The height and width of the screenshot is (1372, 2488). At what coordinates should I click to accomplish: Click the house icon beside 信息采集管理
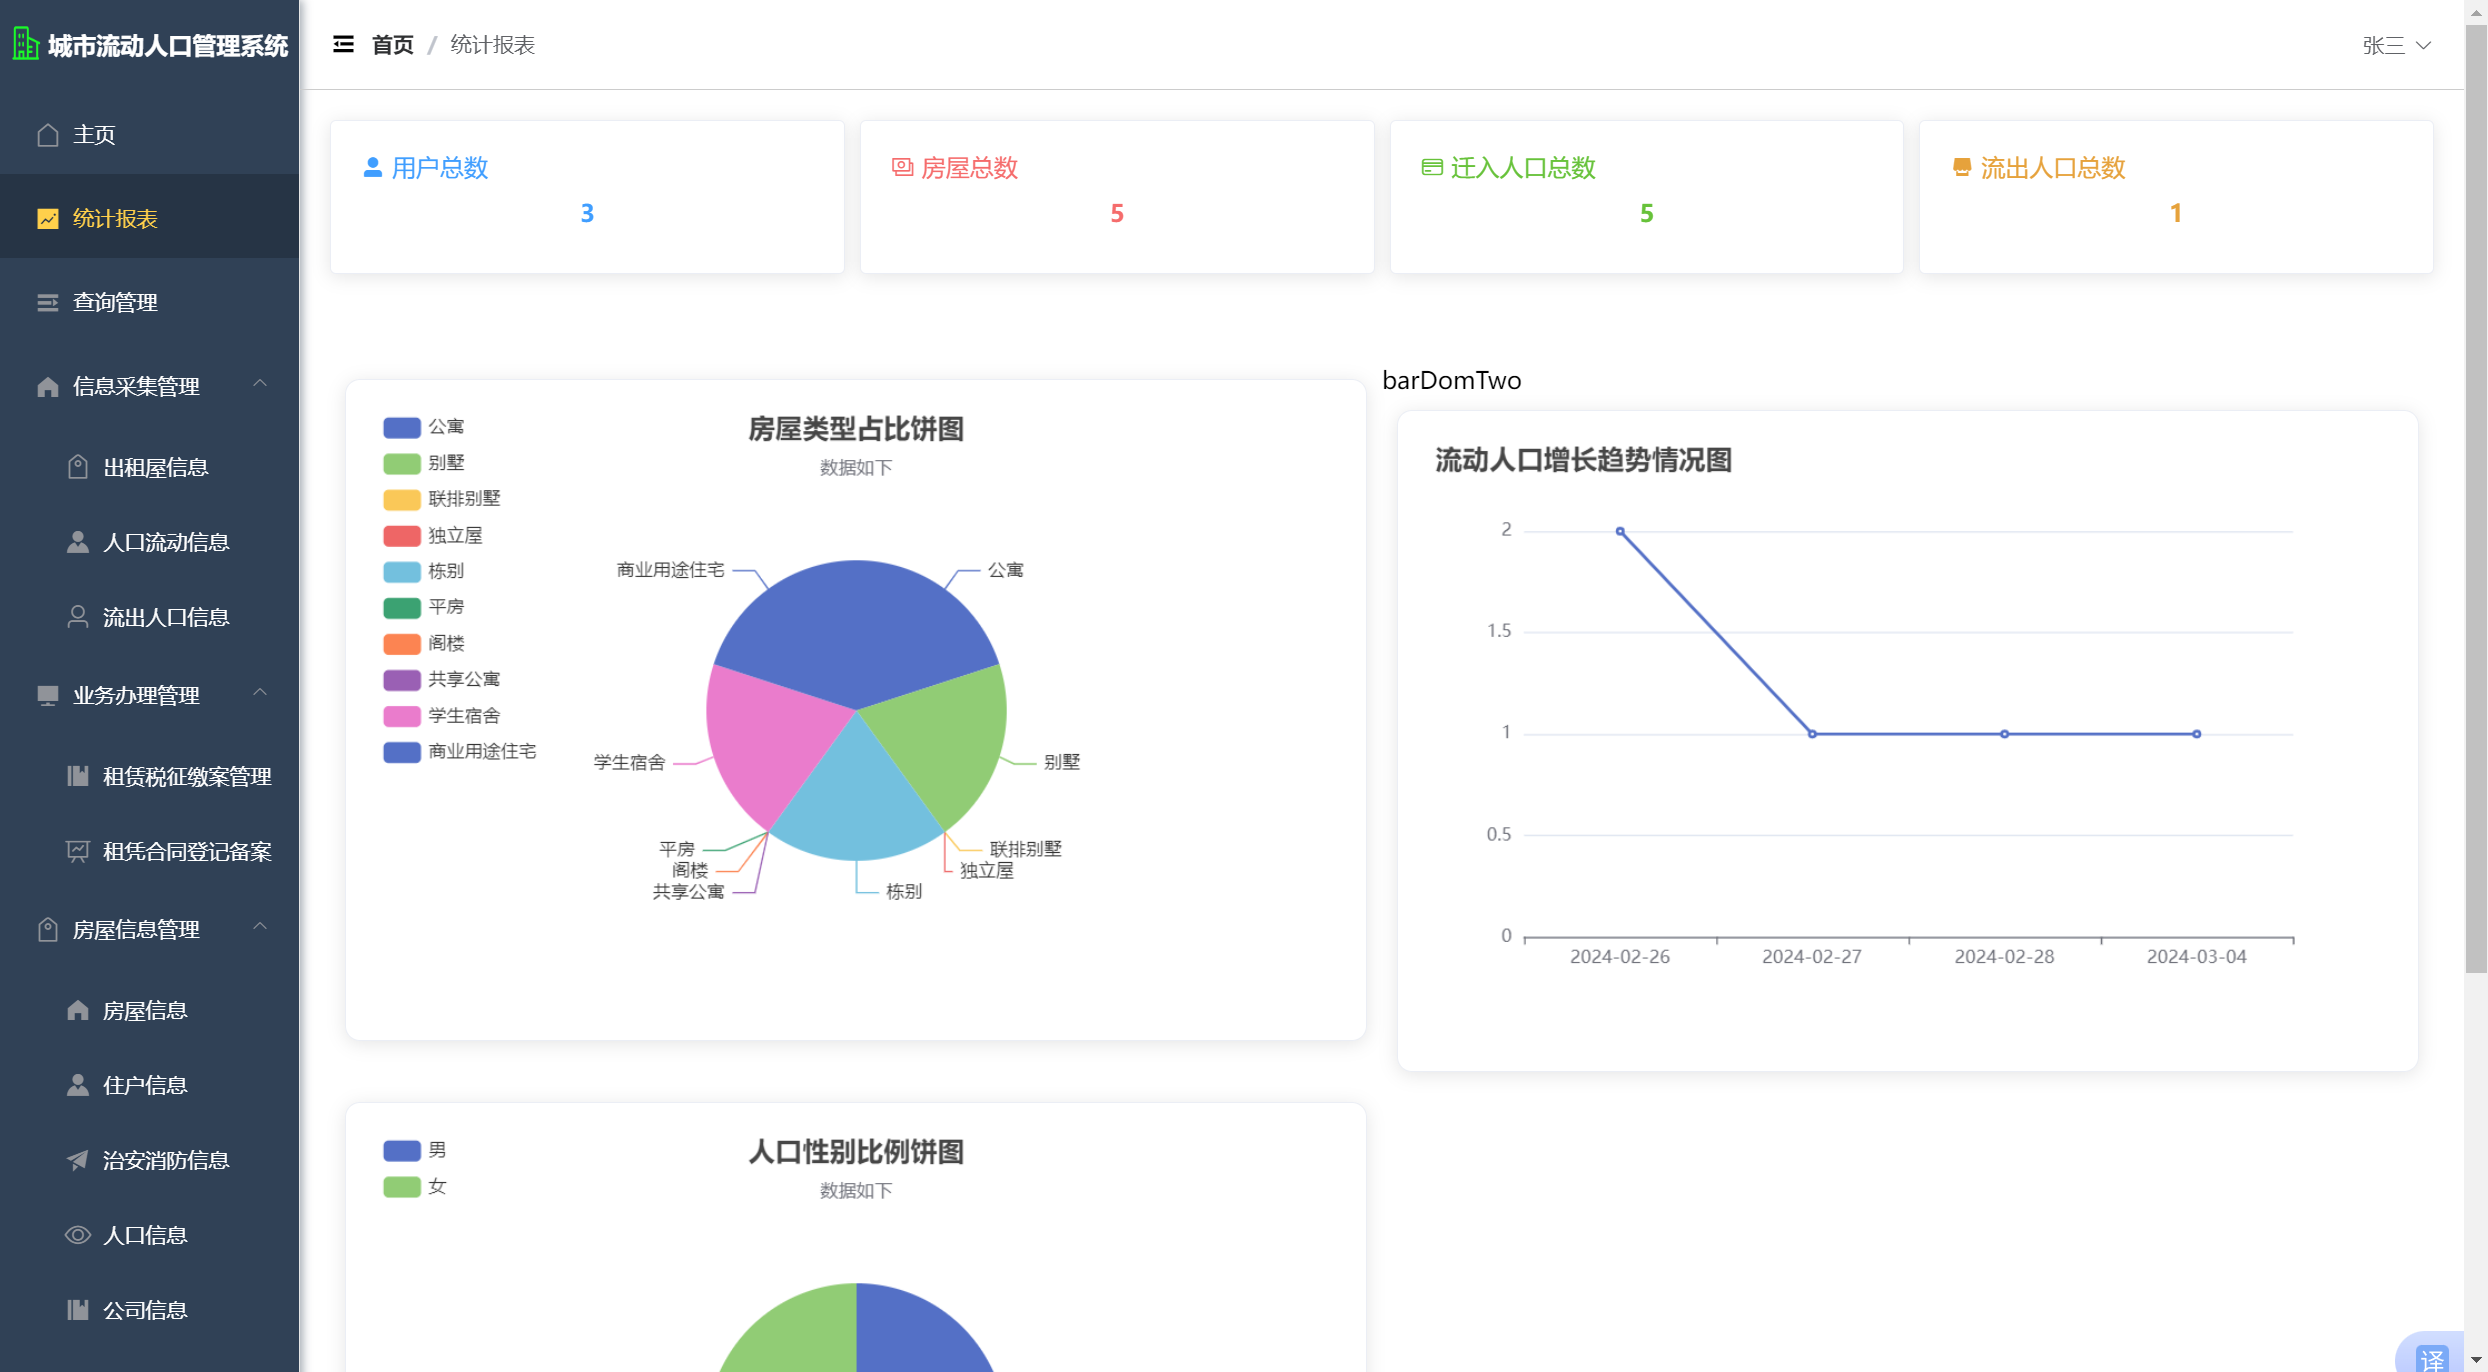pos(48,386)
